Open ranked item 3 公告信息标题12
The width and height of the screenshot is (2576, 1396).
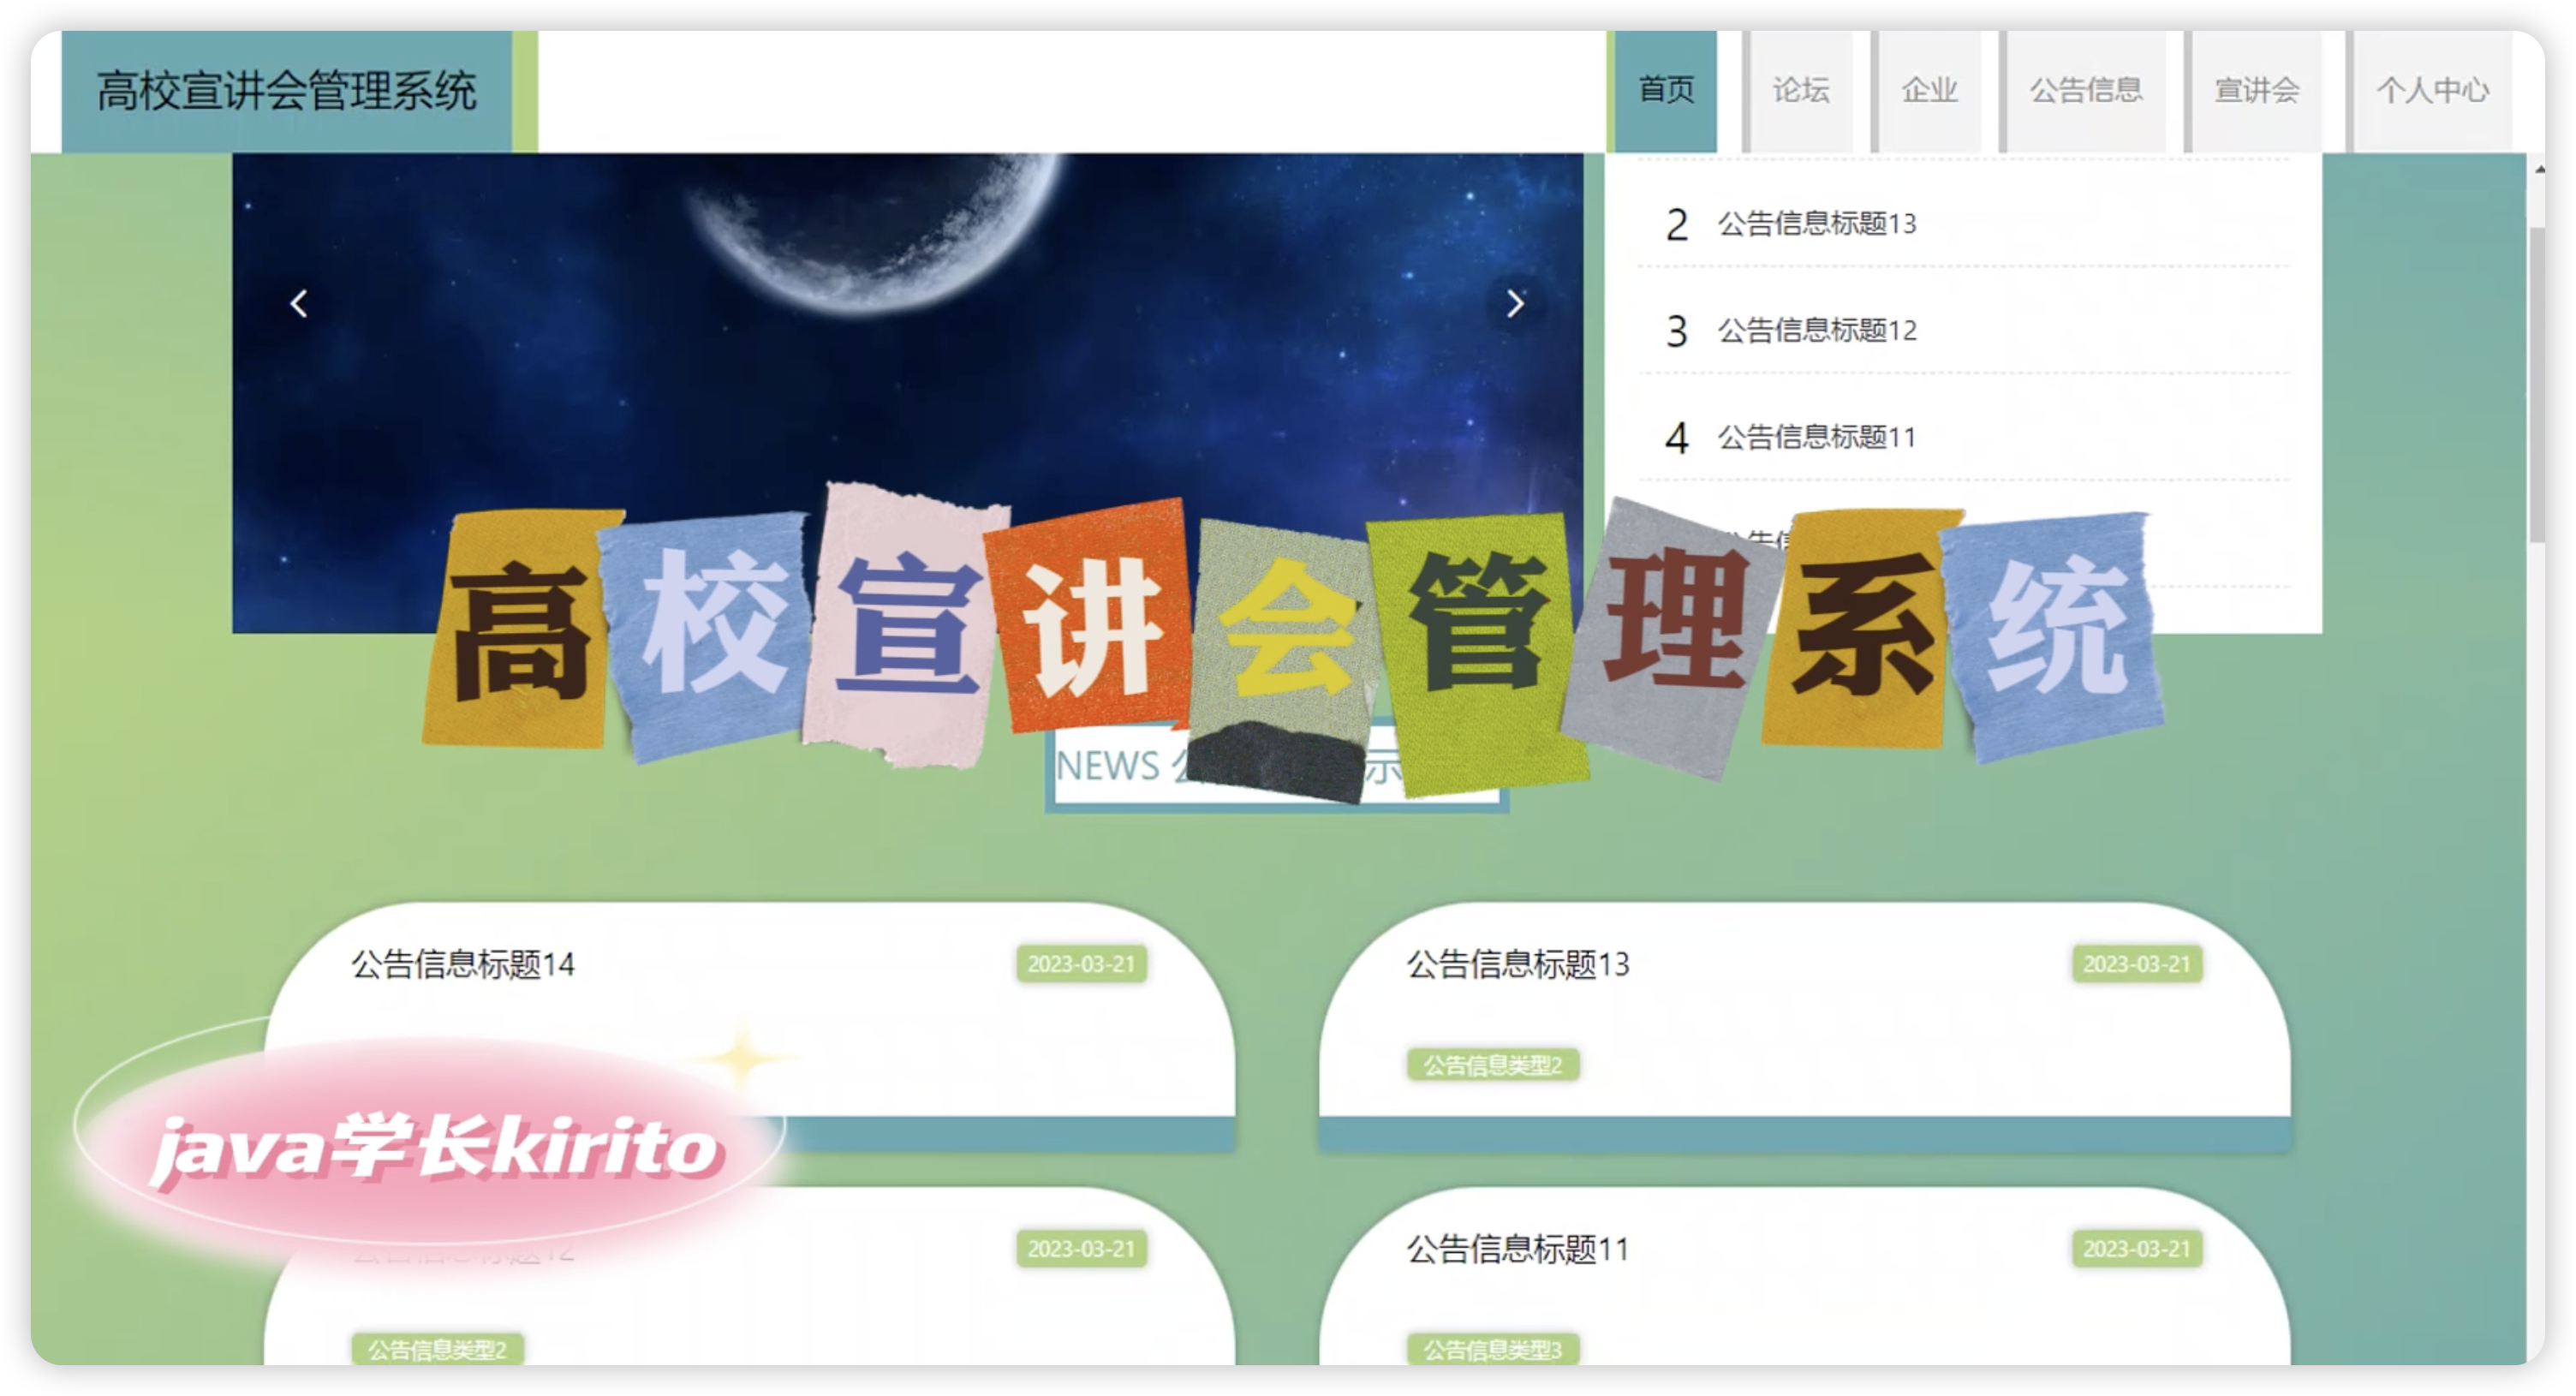1816,330
